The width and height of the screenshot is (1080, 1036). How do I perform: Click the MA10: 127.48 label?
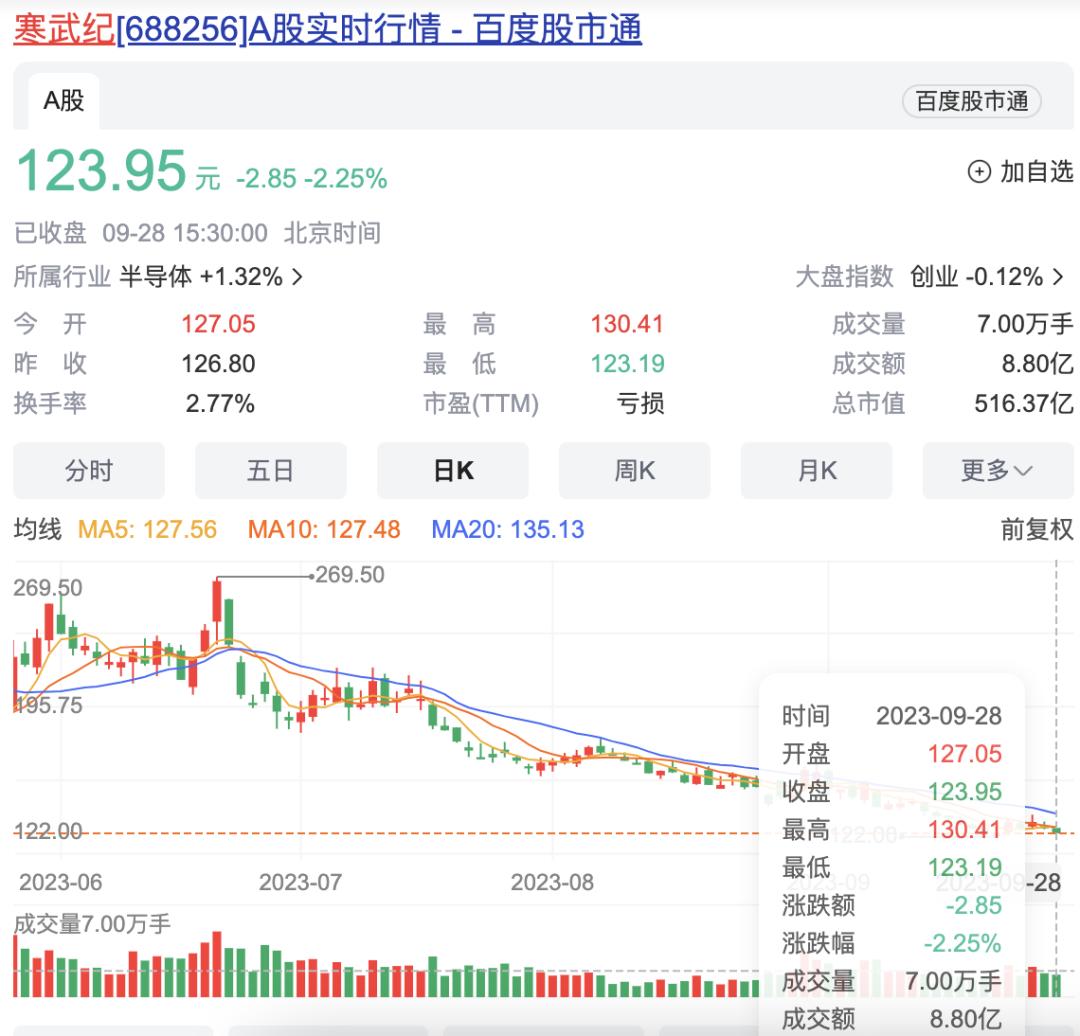tap(324, 530)
